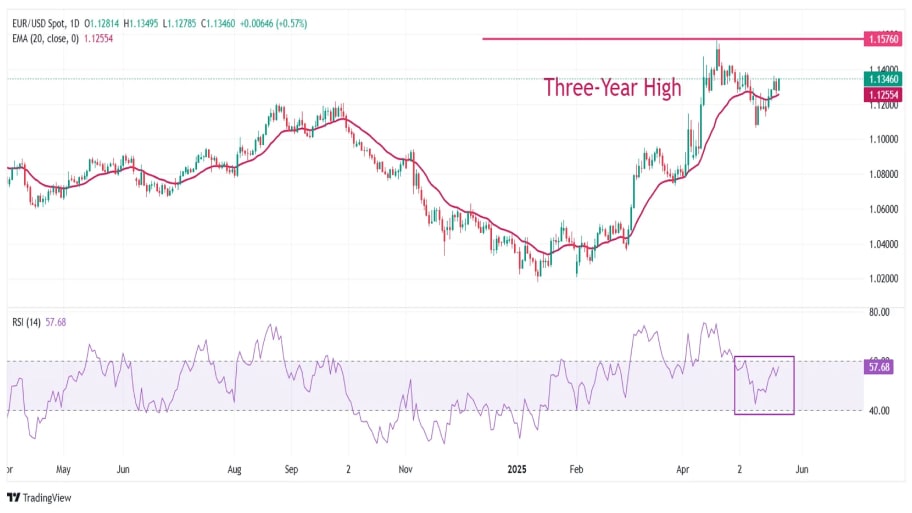Click the 1D interval label in the legend

click(74, 24)
